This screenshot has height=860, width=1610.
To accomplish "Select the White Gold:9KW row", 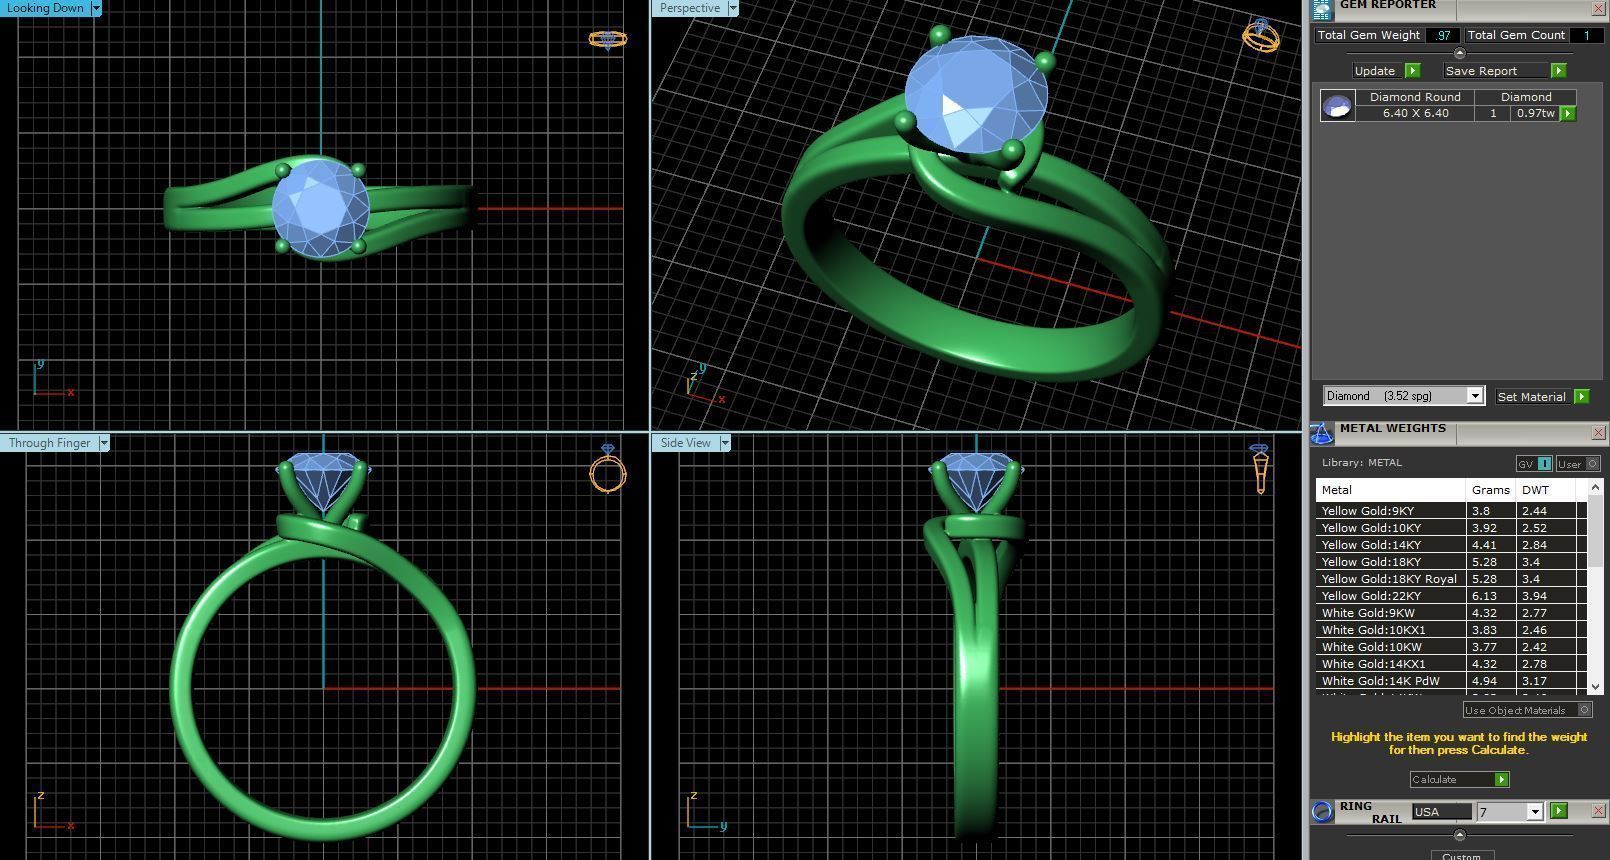I will point(1451,613).
